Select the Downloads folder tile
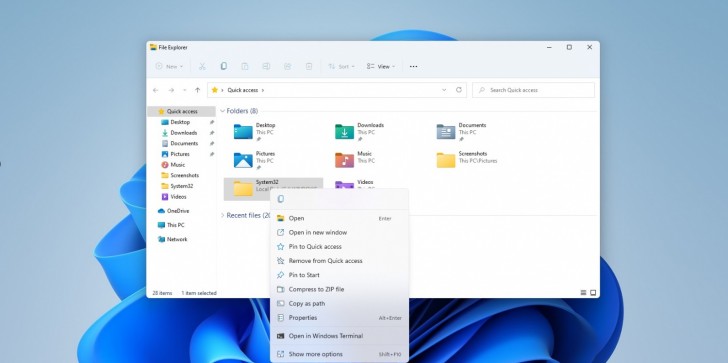Image resolution: width=728 pixels, height=363 pixels. pos(374,132)
